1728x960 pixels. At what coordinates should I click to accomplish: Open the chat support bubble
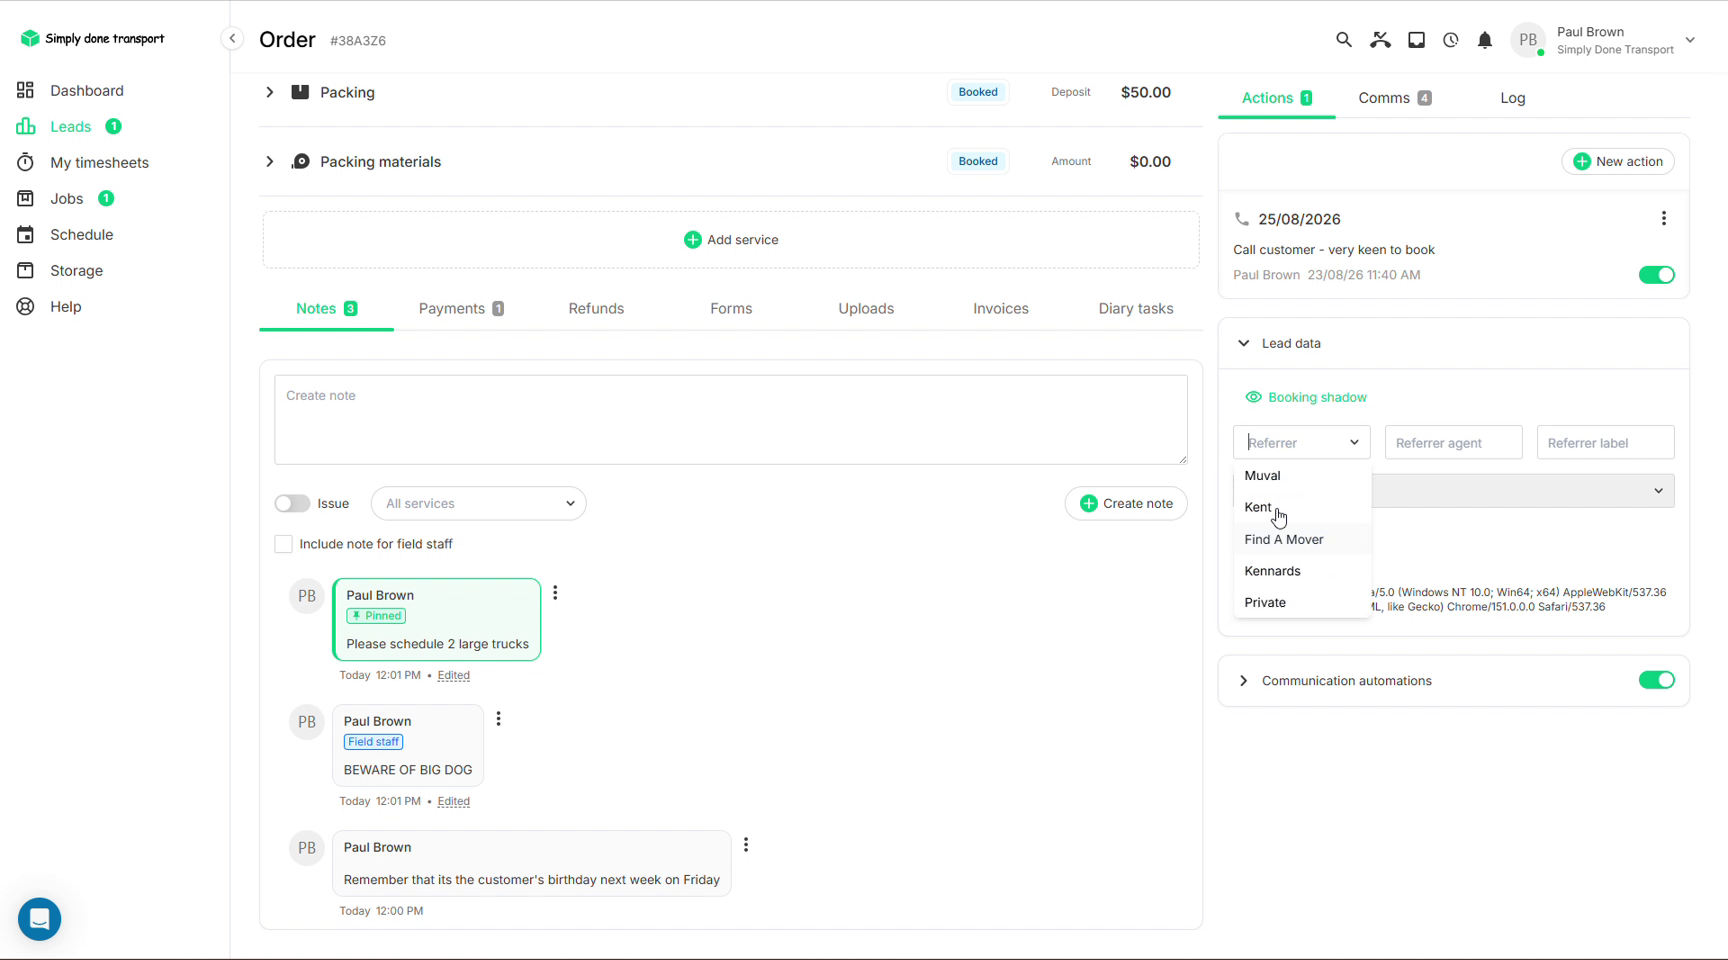[x=40, y=919]
